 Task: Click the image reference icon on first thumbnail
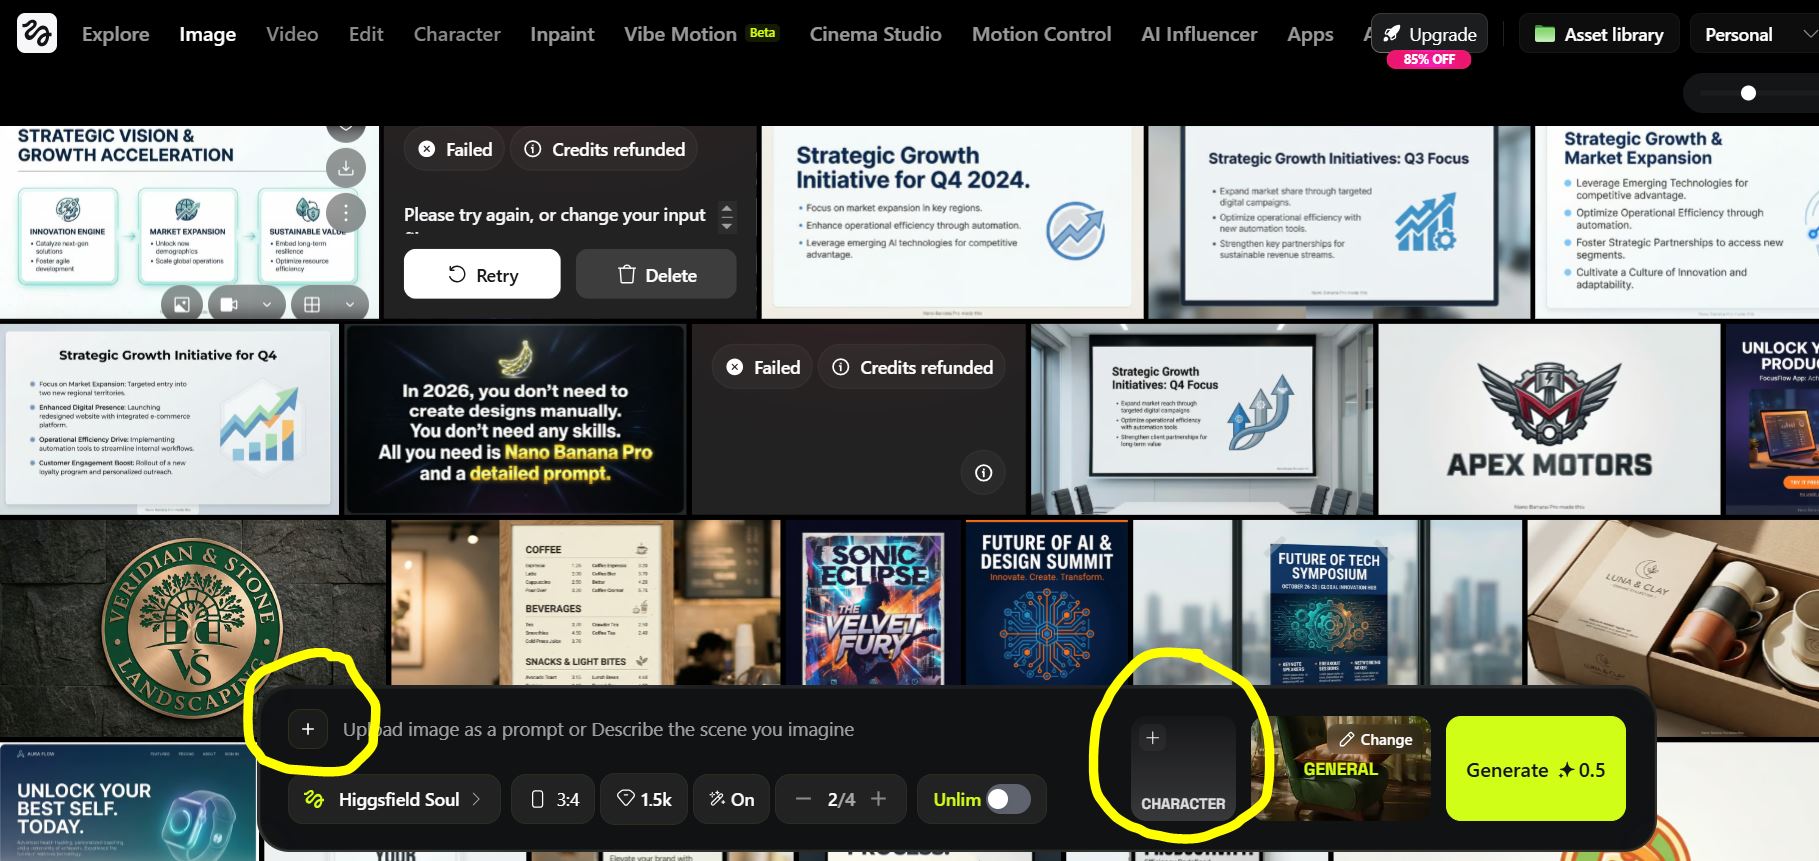pyautogui.click(x=182, y=304)
